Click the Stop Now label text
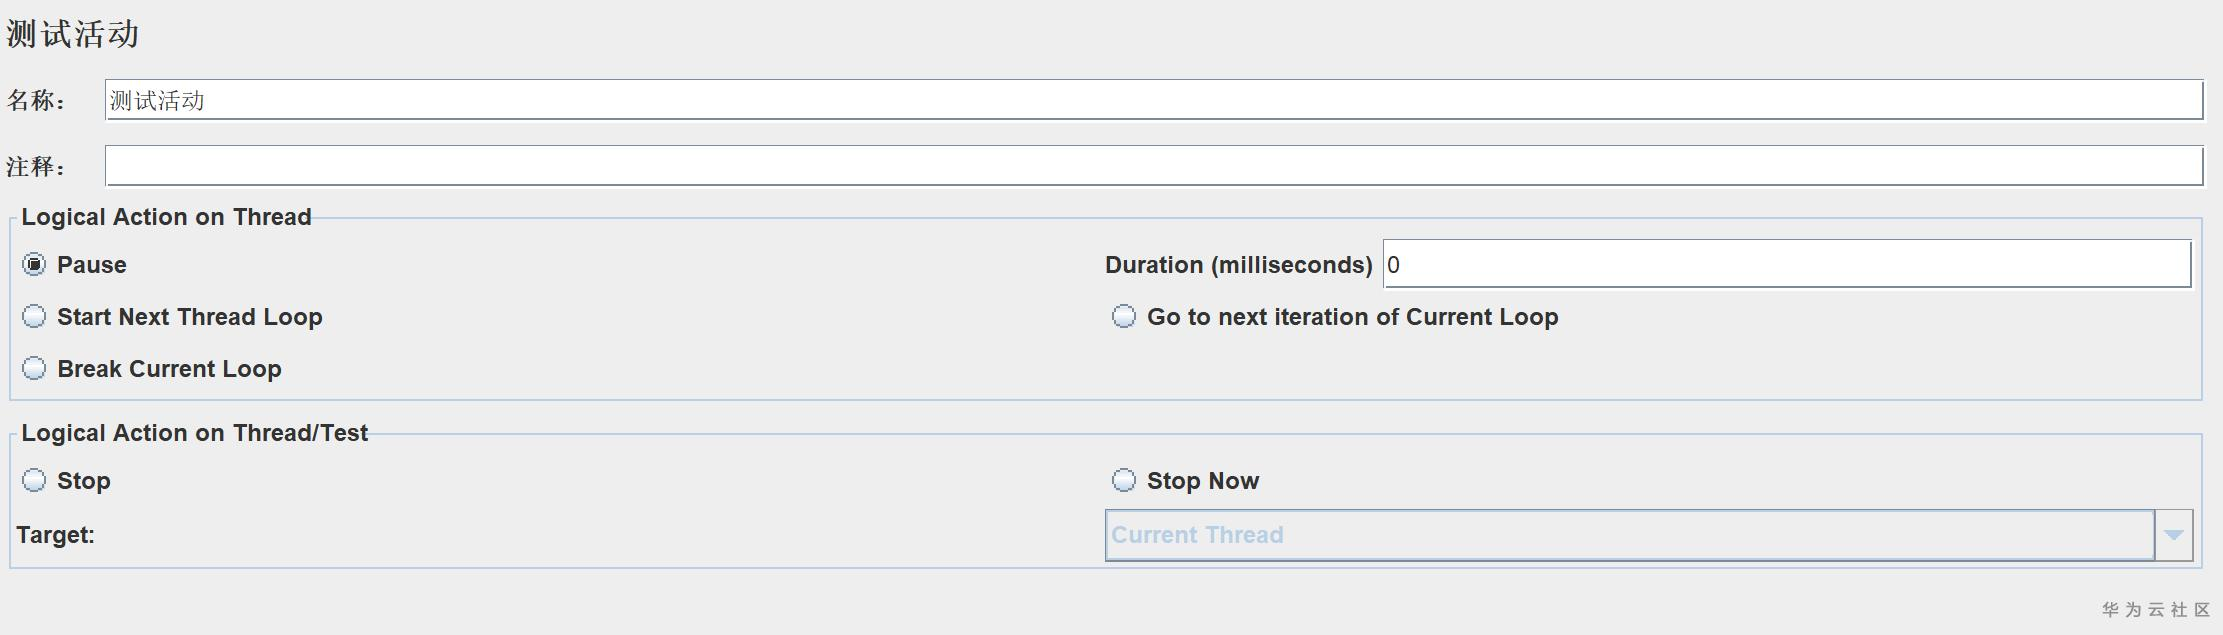Image resolution: width=2223 pixels, height=635 pixels. [x=1203, y=481]
